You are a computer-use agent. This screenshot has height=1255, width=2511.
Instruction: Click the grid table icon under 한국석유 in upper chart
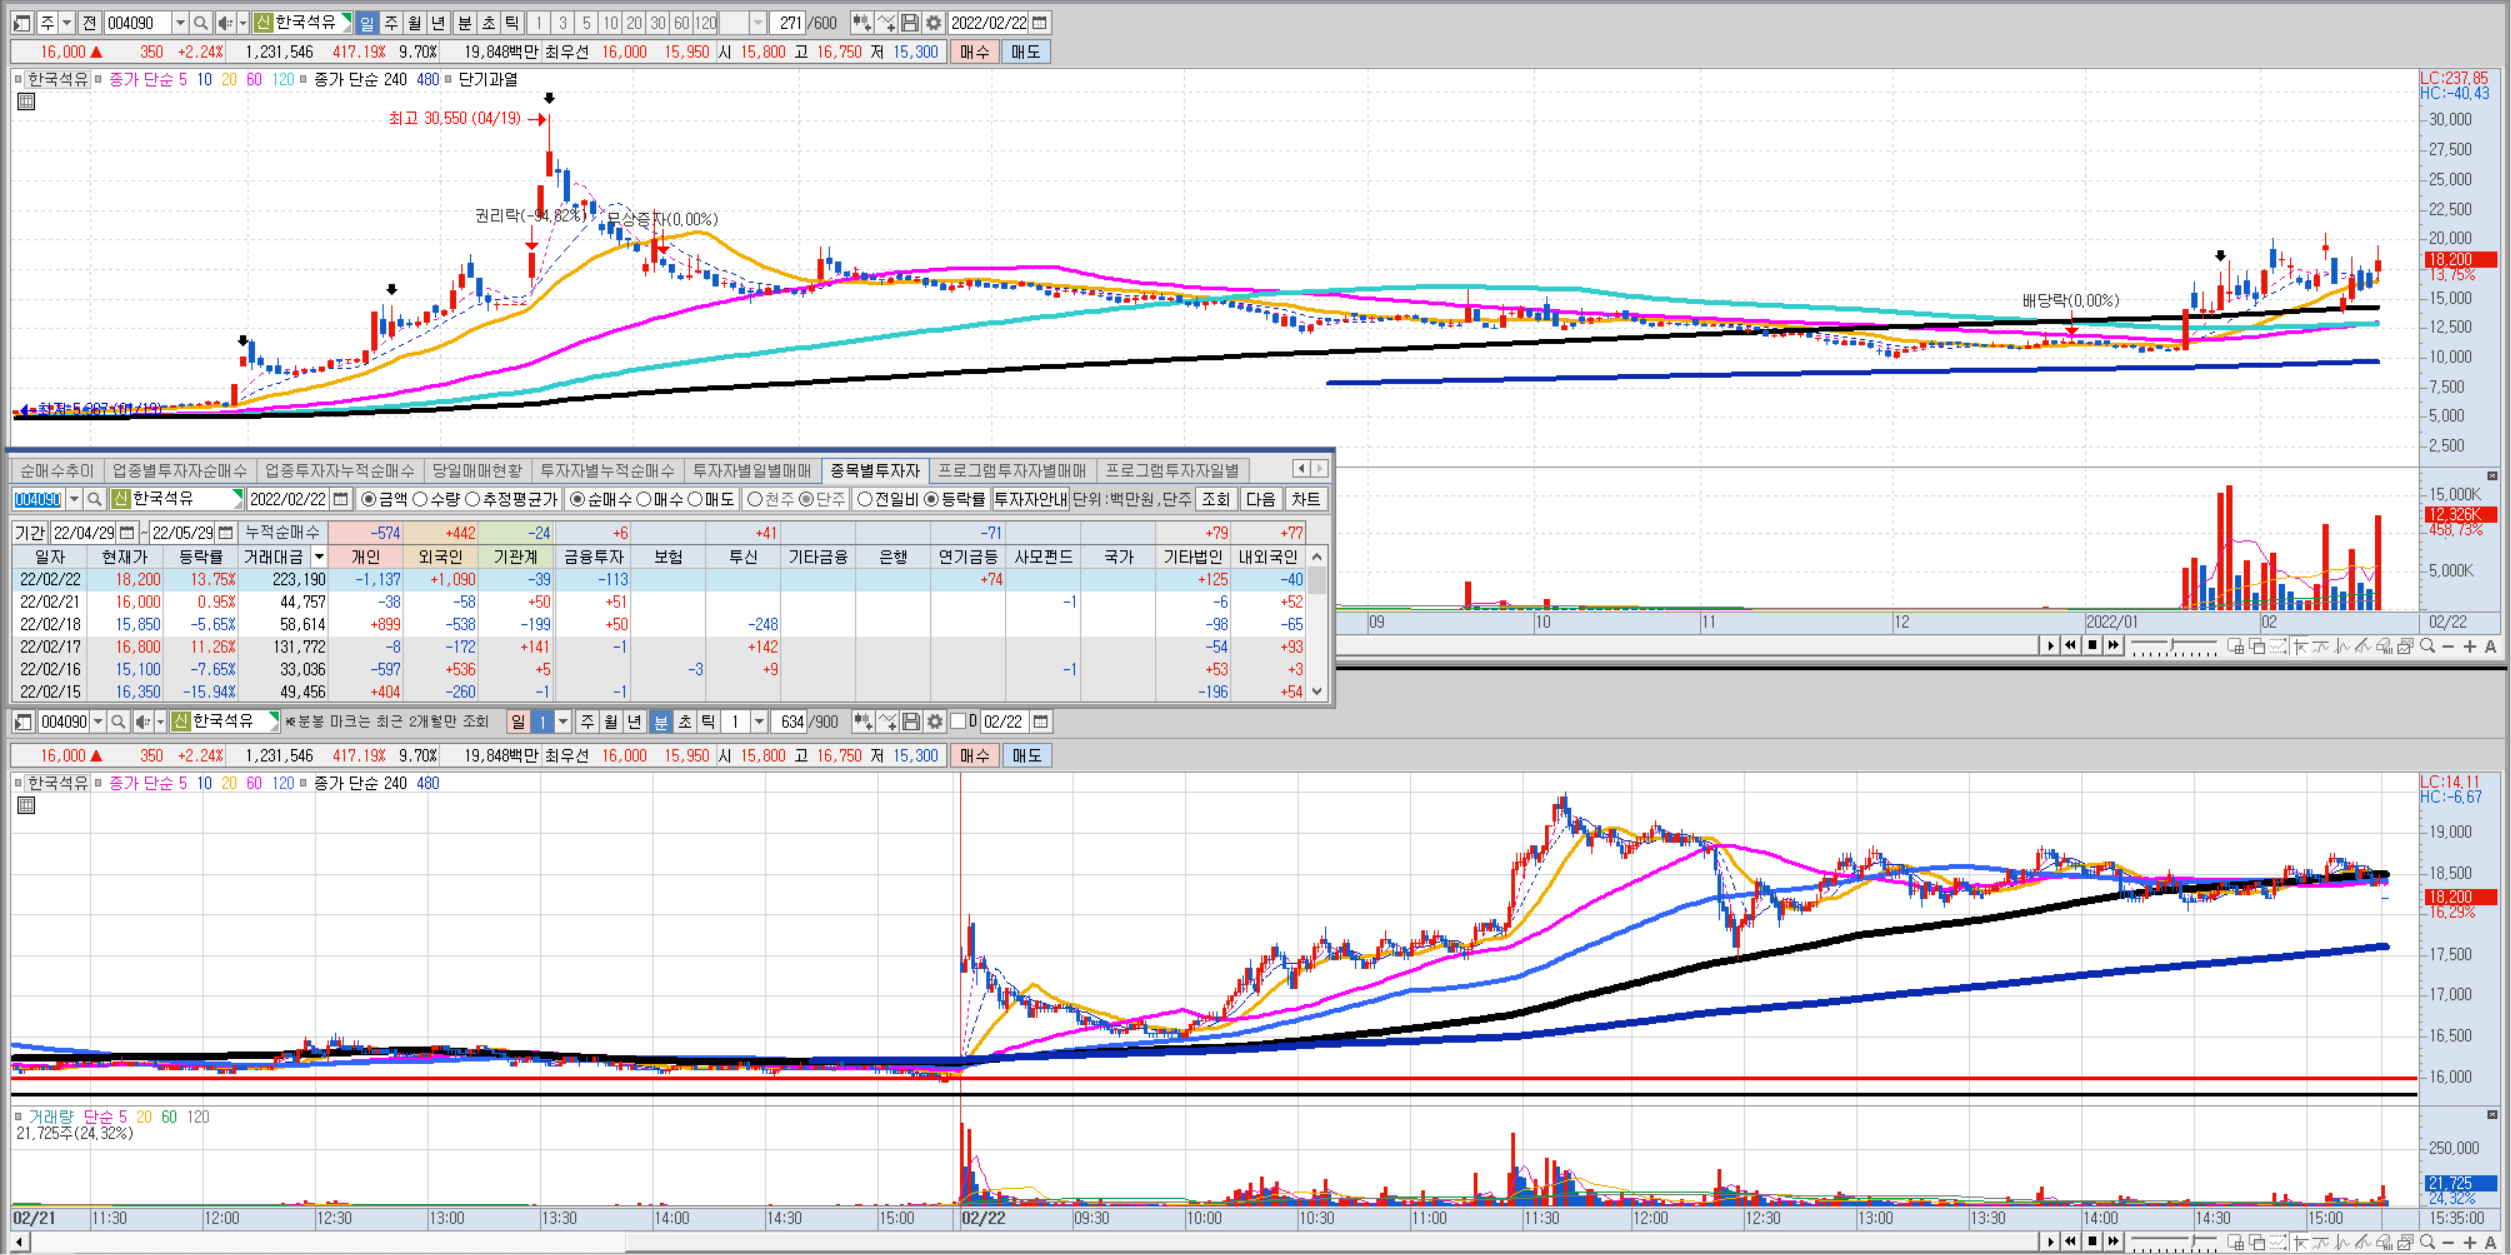click(x=26, y=101)
